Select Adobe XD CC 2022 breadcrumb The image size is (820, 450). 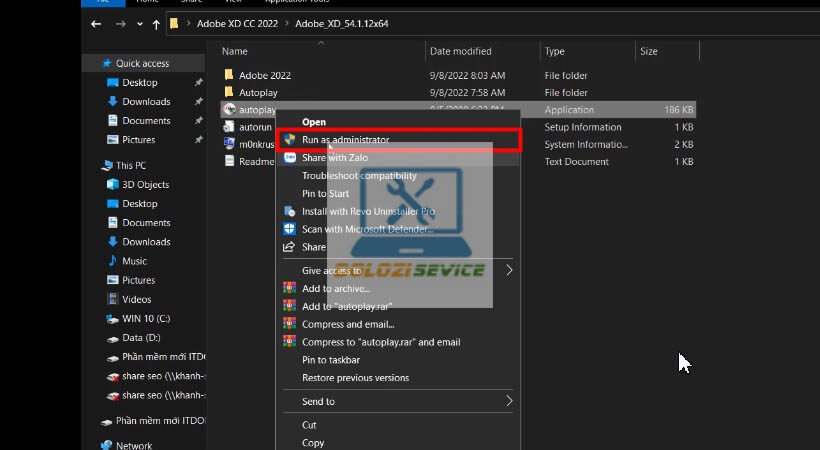click(x=237, y=24)
